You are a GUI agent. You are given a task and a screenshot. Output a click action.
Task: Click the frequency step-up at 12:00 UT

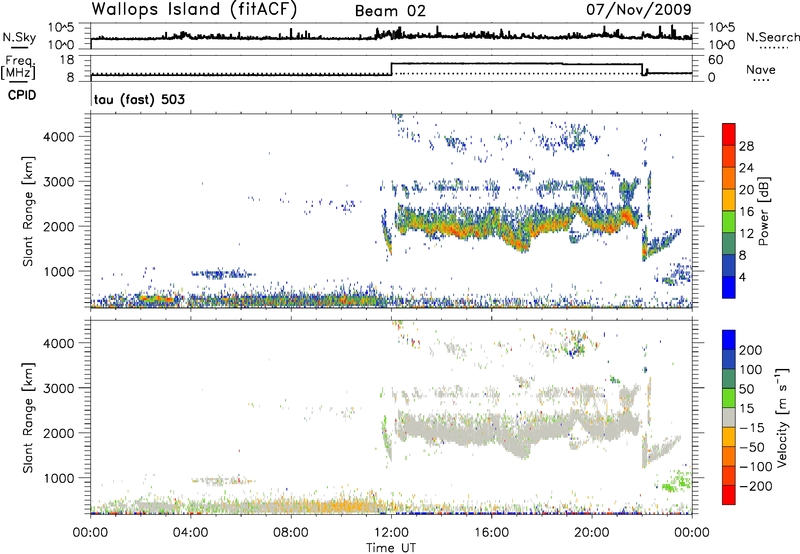pyautogui.click(x=391, y=69)
